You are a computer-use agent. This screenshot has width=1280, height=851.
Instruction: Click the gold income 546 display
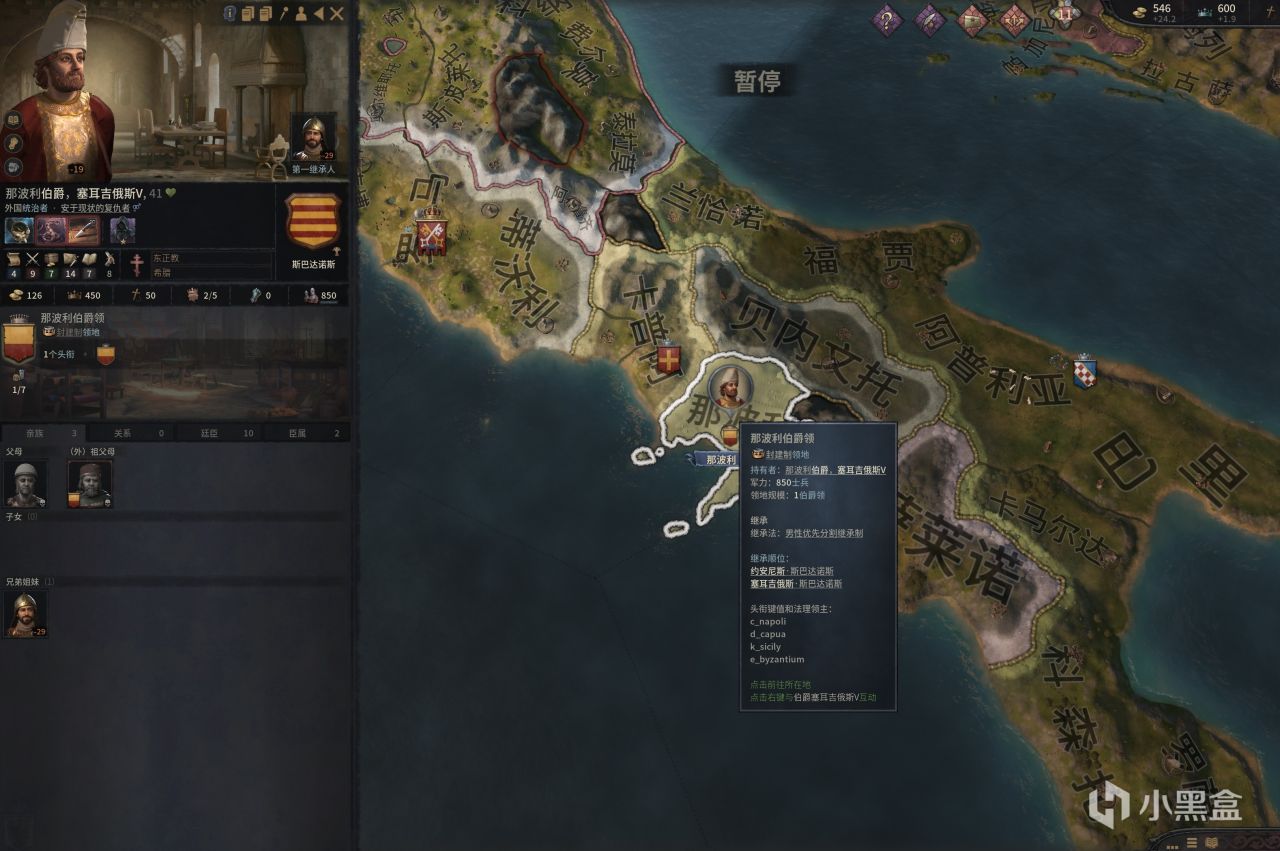tap(1153, 13)
